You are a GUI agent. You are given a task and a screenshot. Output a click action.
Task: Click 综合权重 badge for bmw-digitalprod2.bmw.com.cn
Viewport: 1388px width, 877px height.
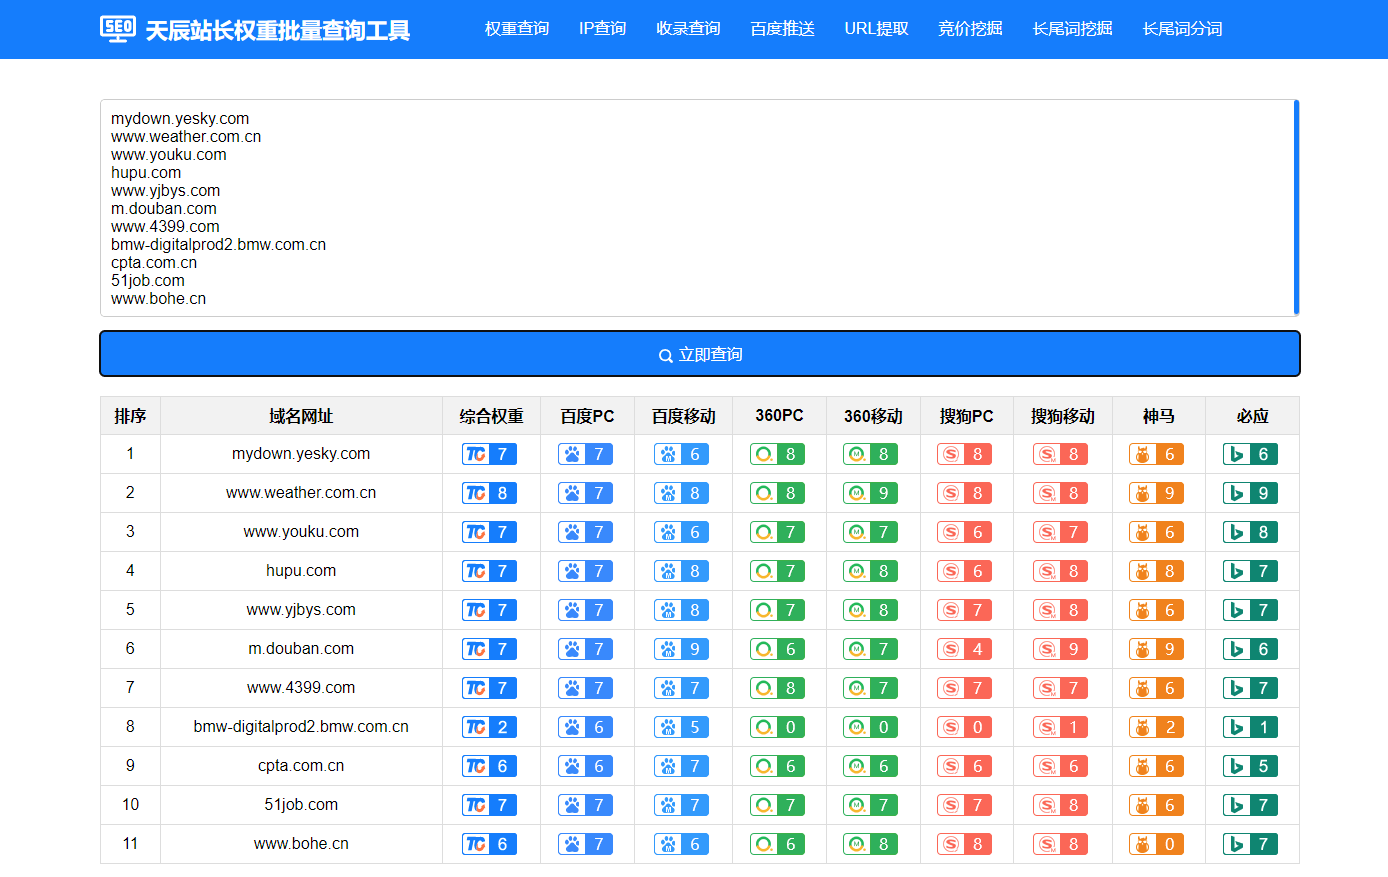point(490,727)
